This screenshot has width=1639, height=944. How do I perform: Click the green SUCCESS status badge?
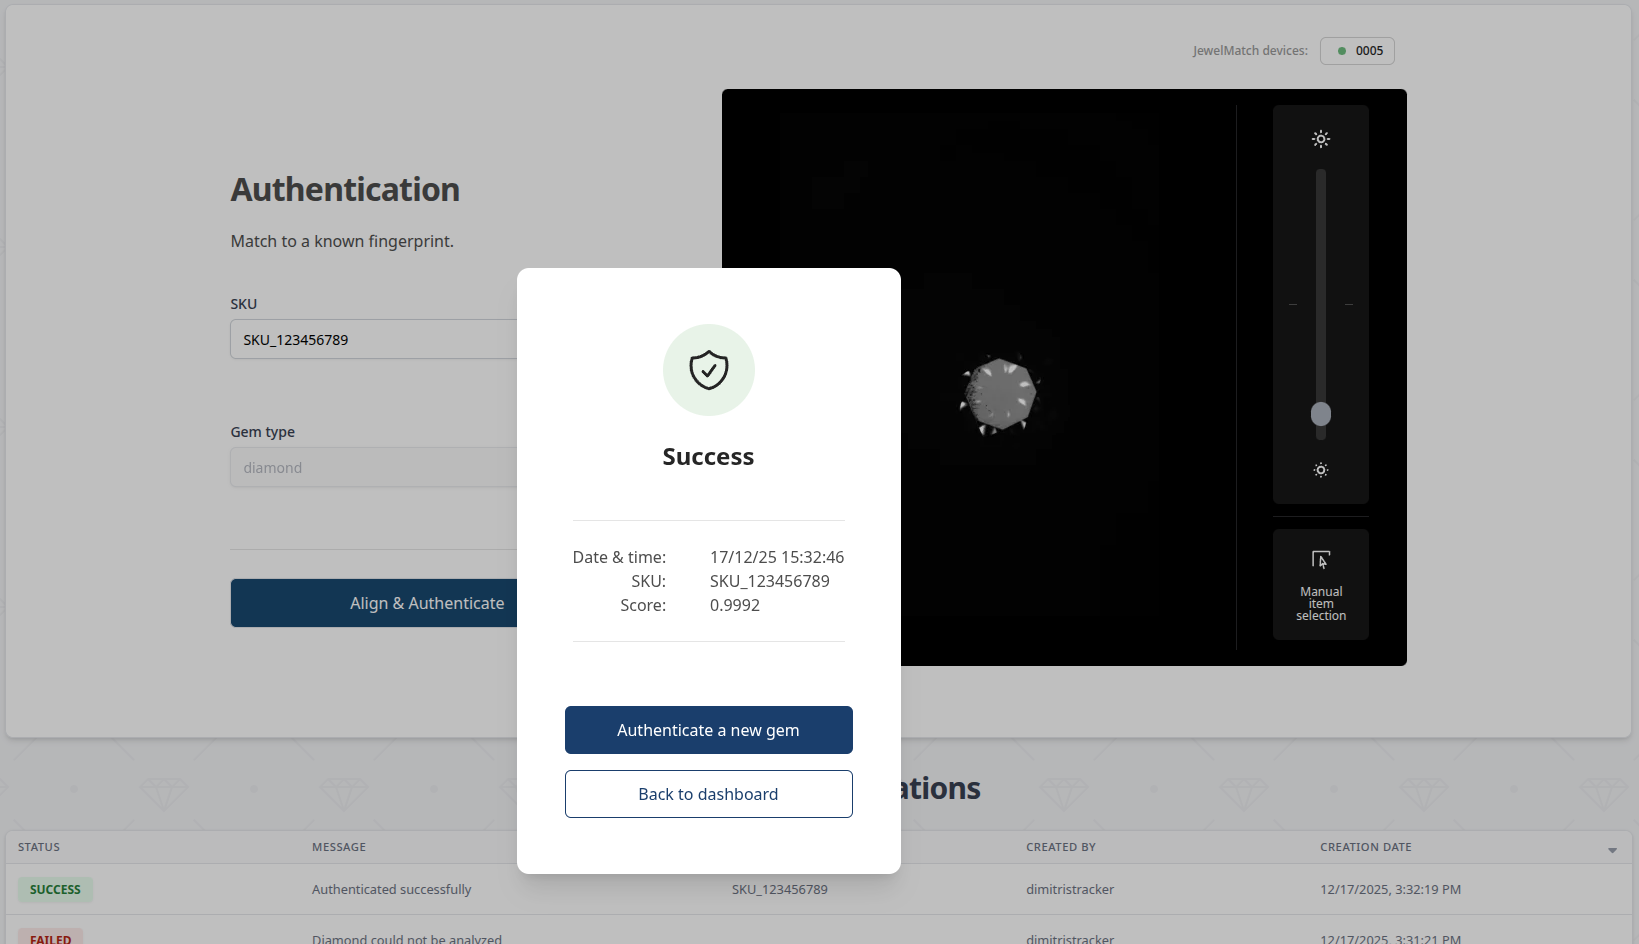click(x=55, y=889)
